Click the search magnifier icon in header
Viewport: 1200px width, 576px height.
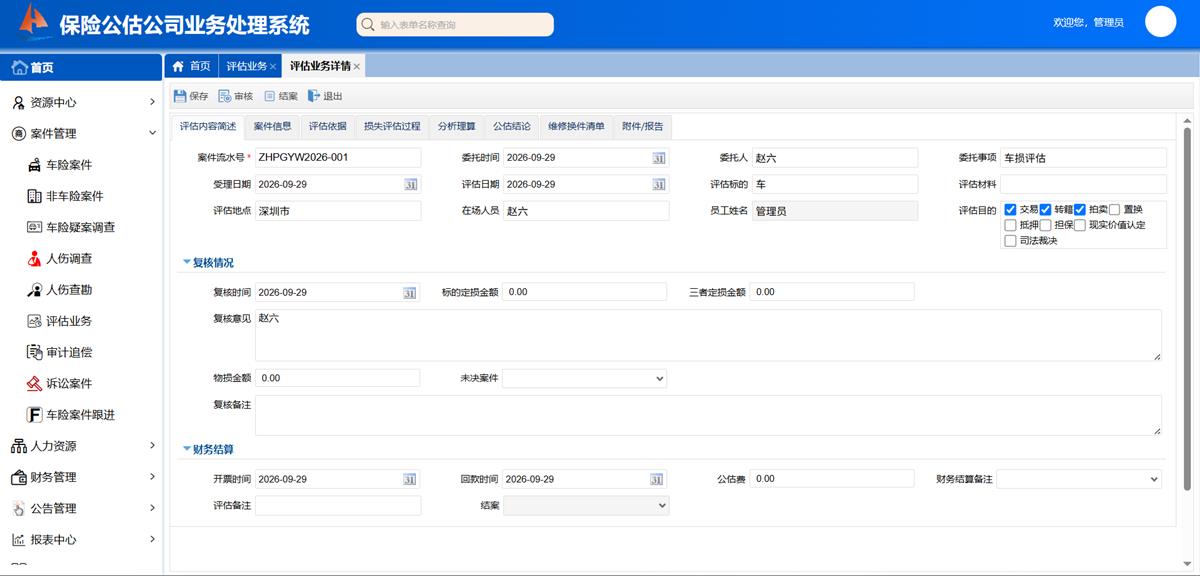369,25
